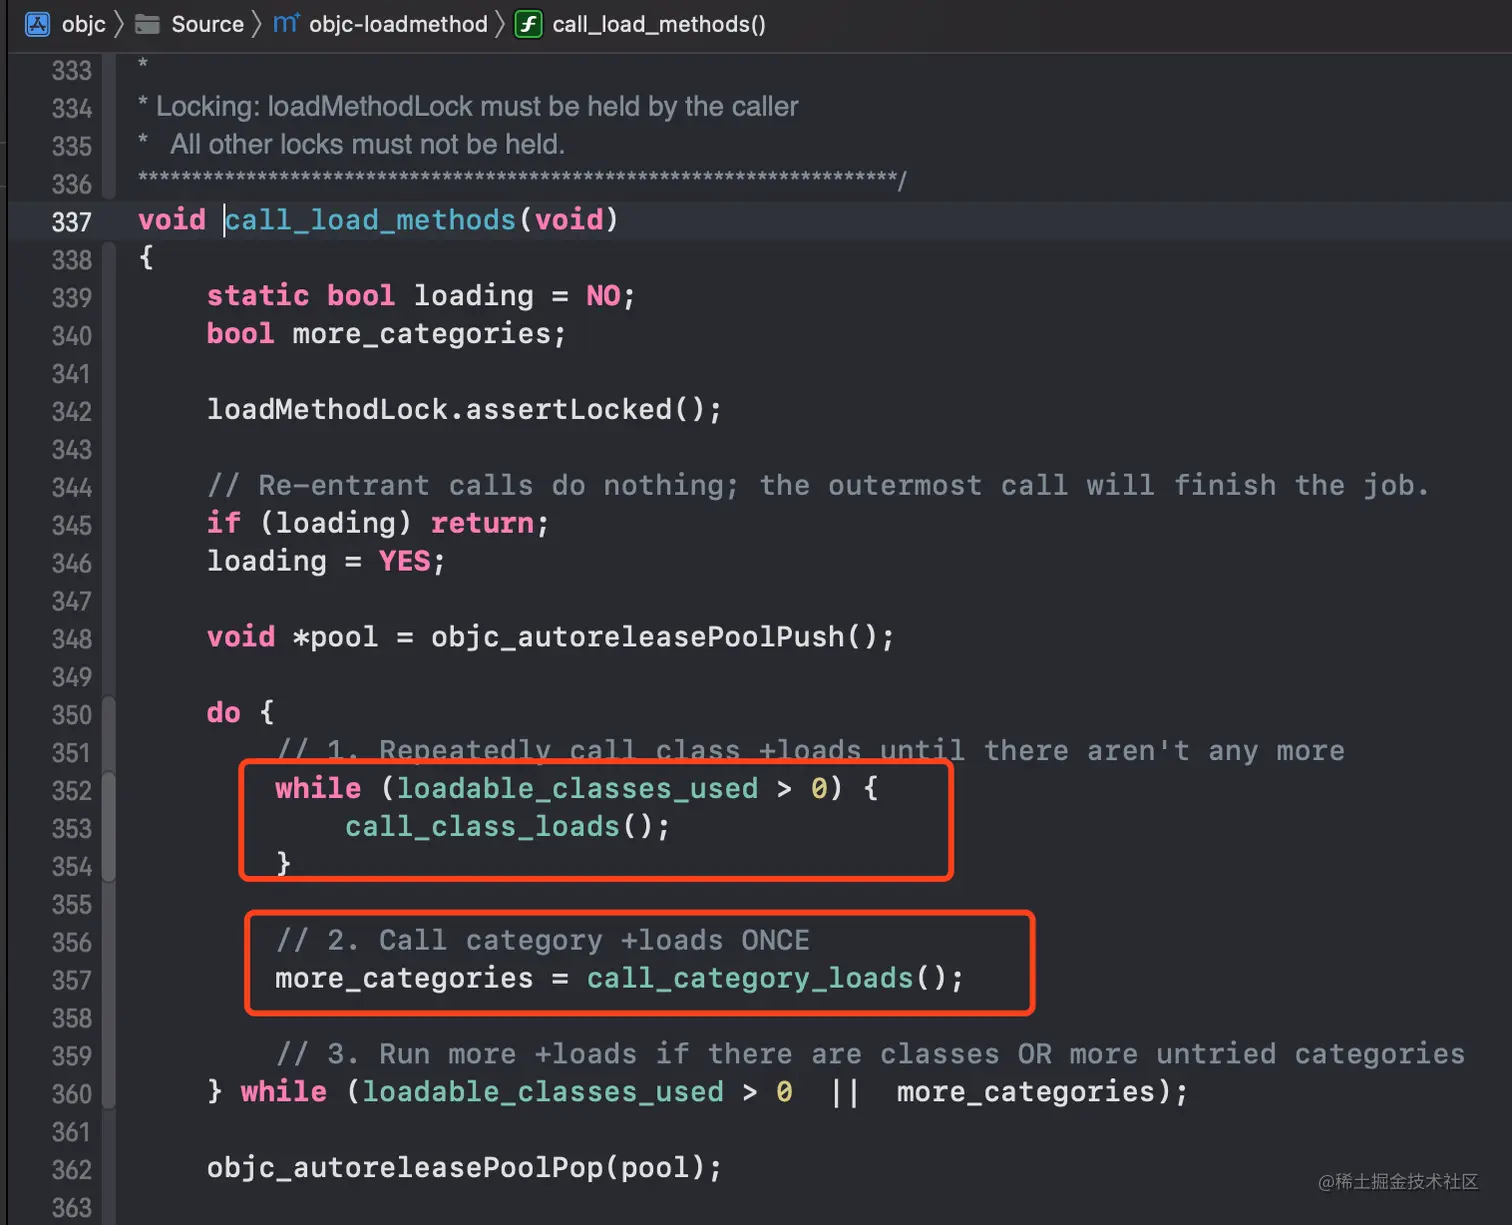Click 'static bool loading = NO' declaration
This screenshot has width=1512, height=1225.
[x=421, y=295]
